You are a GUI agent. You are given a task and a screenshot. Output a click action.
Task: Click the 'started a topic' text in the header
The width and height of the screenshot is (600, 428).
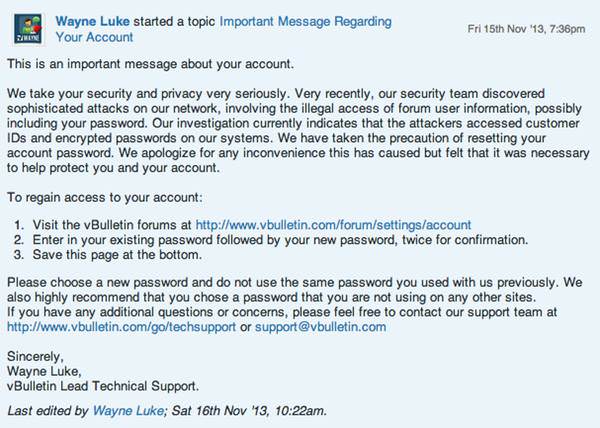pyautogui.click(x=174, y=21)
